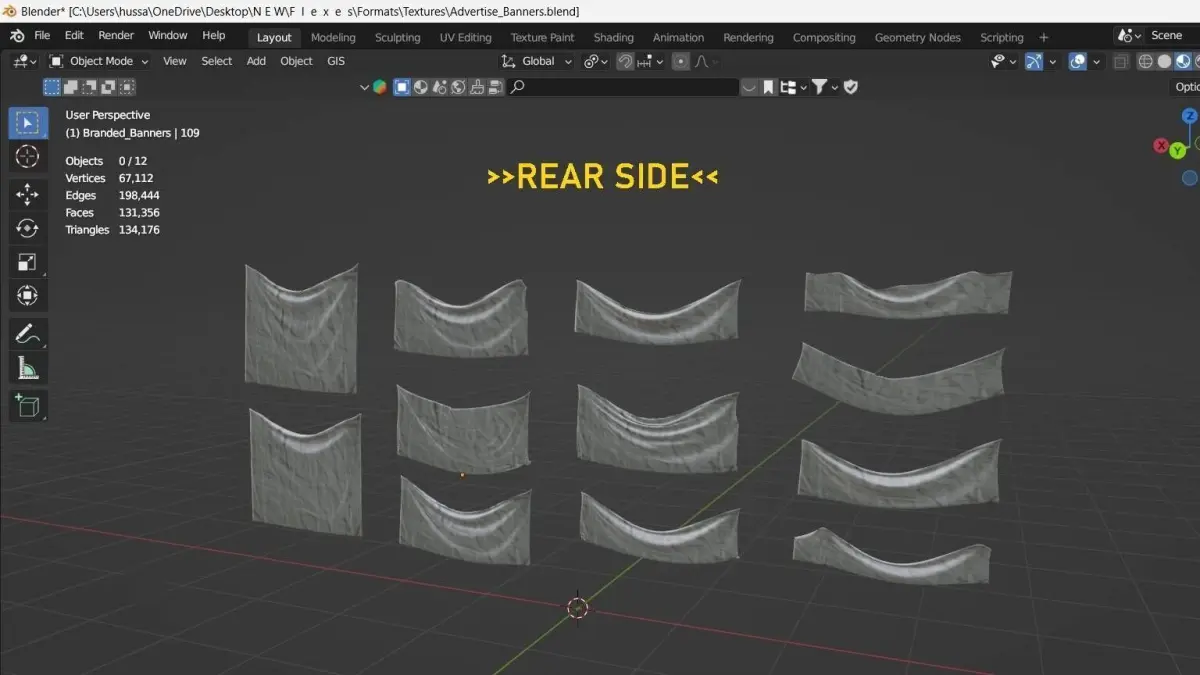Choose the subtract selection mode icon
1200x675 pixels.
click(x=90, y=87)
